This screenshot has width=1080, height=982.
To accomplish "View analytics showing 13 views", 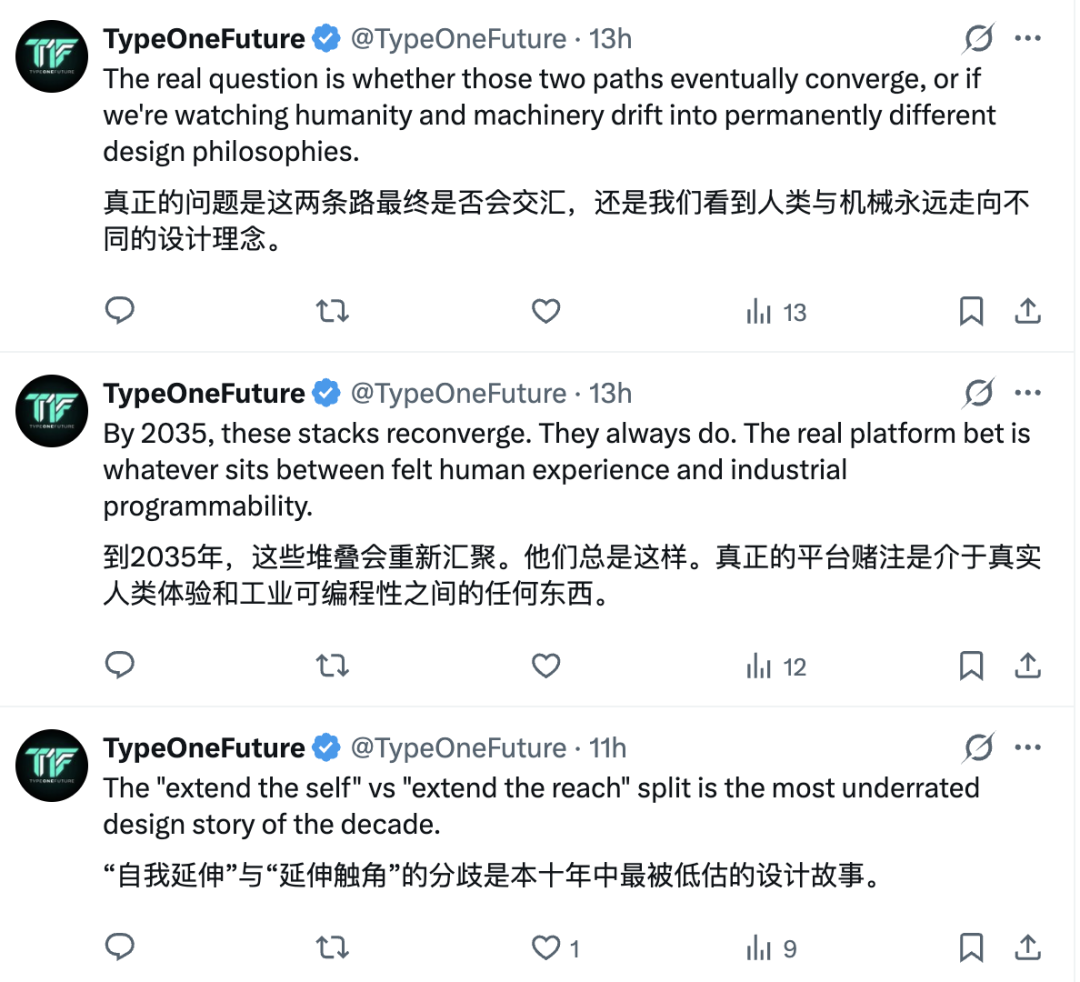I will click(x=776, y=313).
